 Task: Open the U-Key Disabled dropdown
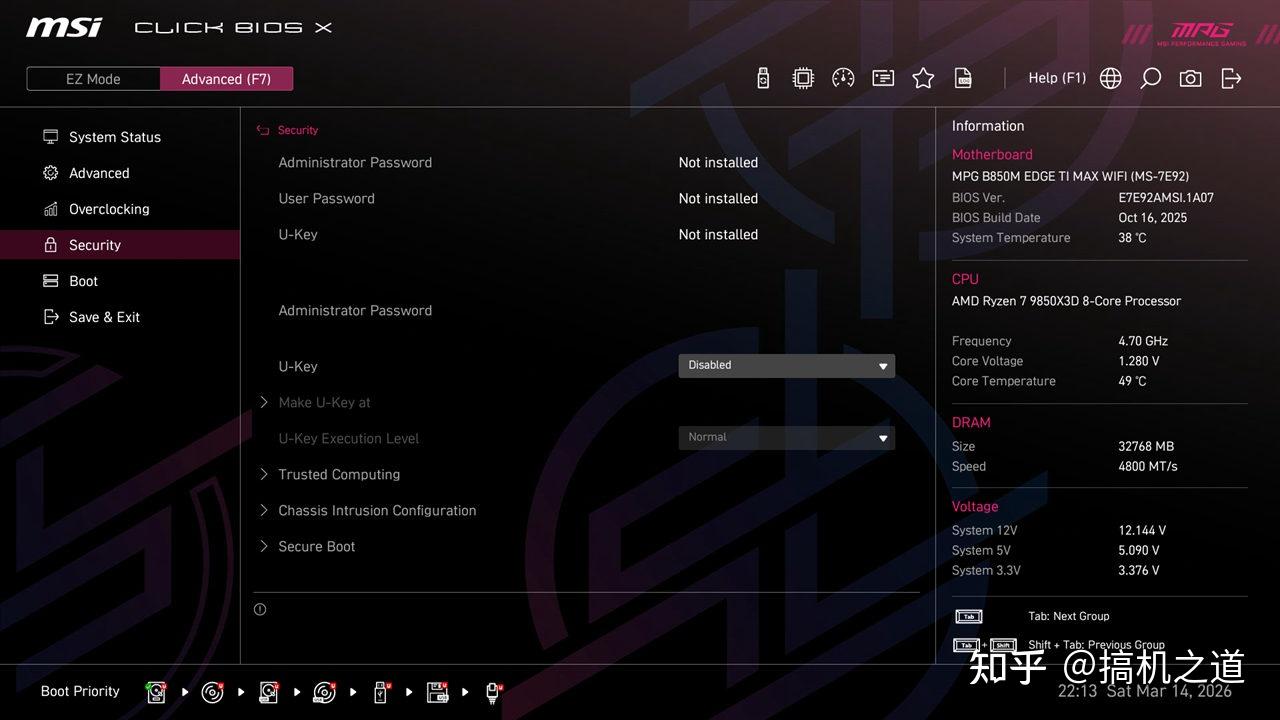click(787, 366)
